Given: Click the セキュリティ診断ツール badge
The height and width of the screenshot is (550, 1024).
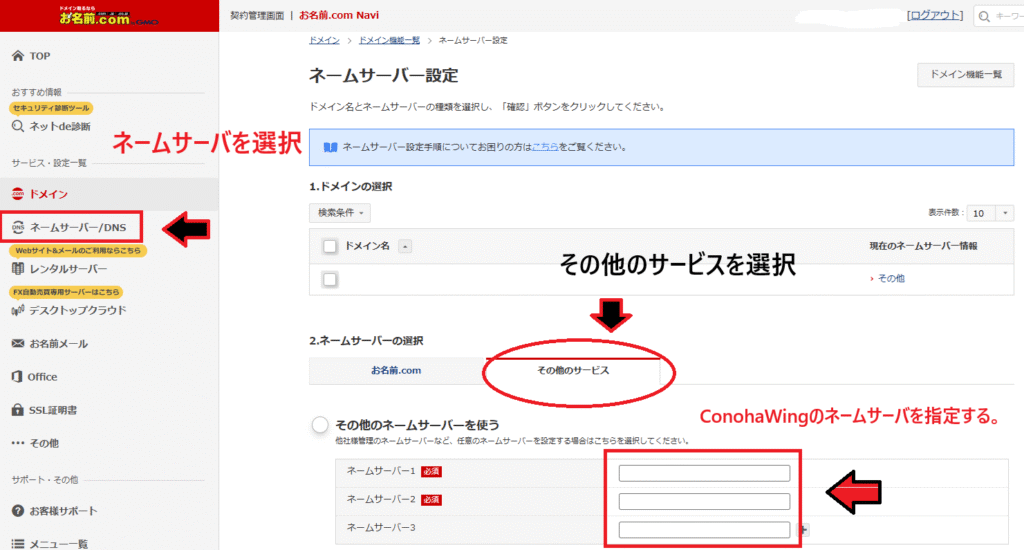Looking at the screenshot, I should coord(51,108).
